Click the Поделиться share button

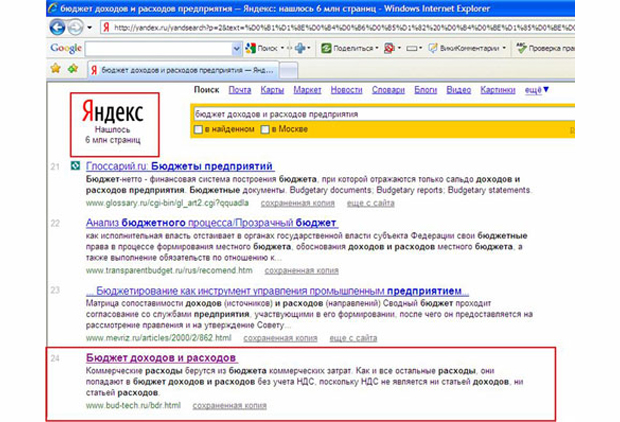pos(347,48)
